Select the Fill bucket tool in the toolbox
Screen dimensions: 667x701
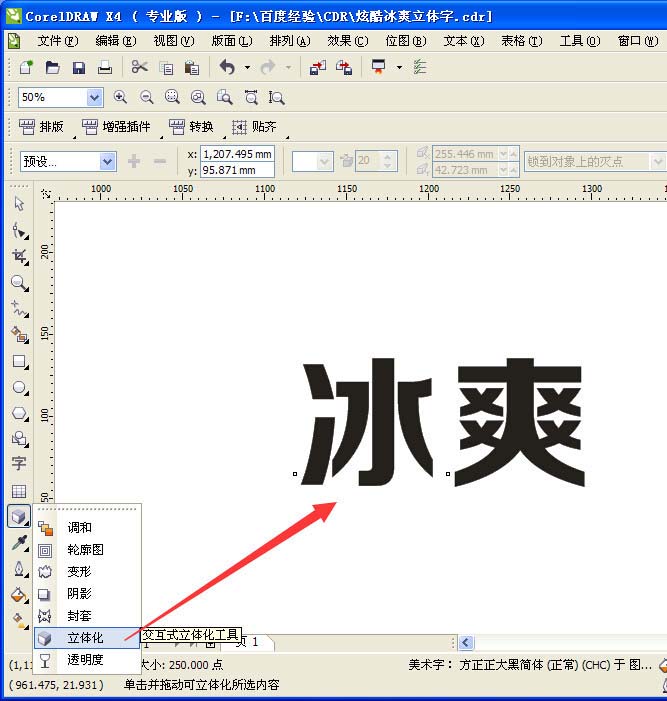point(20,595)
